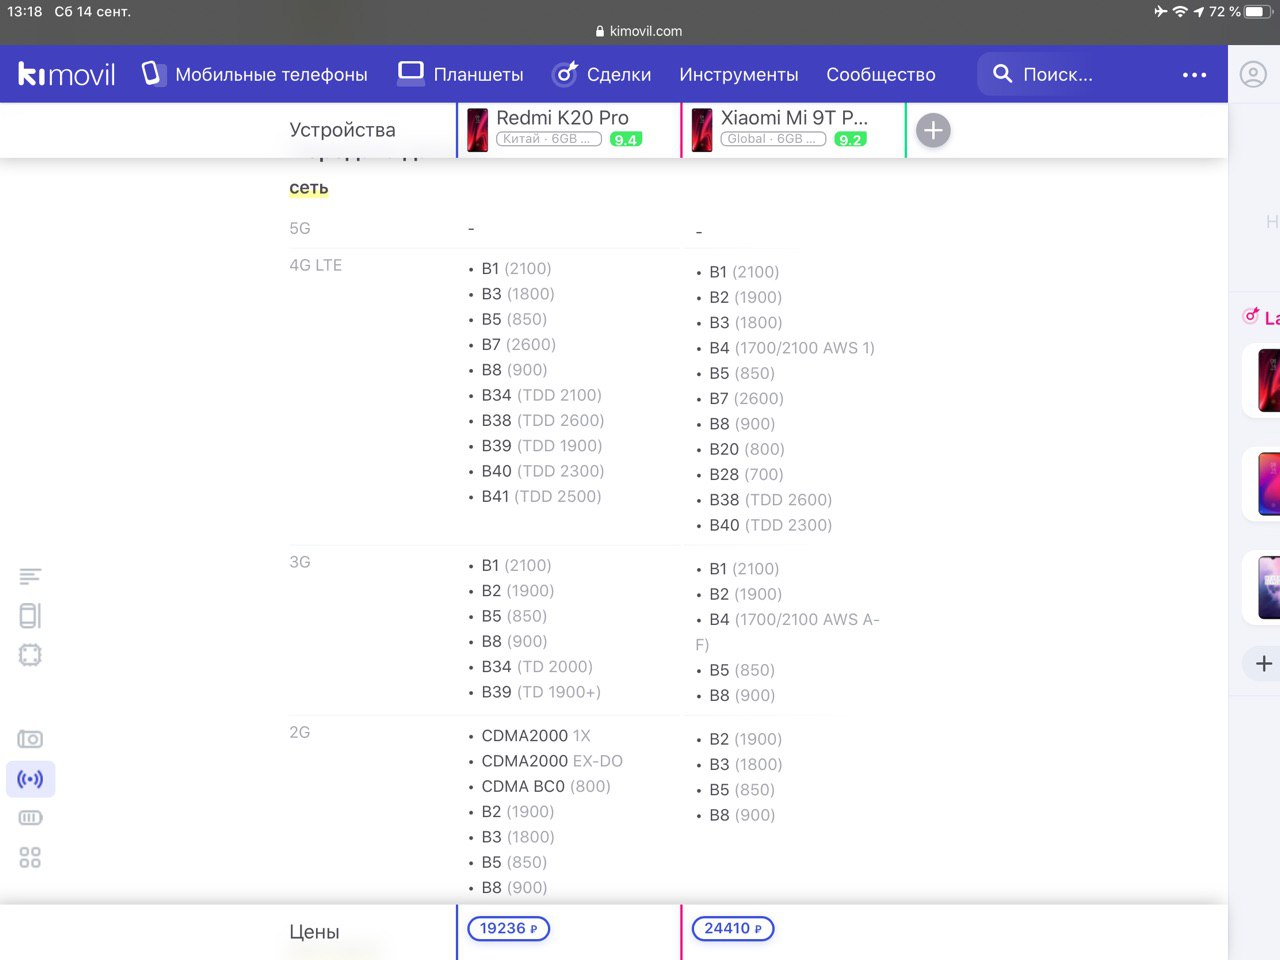Add another device with plus button
The image size is (1280, 960).
coord(933,130)
